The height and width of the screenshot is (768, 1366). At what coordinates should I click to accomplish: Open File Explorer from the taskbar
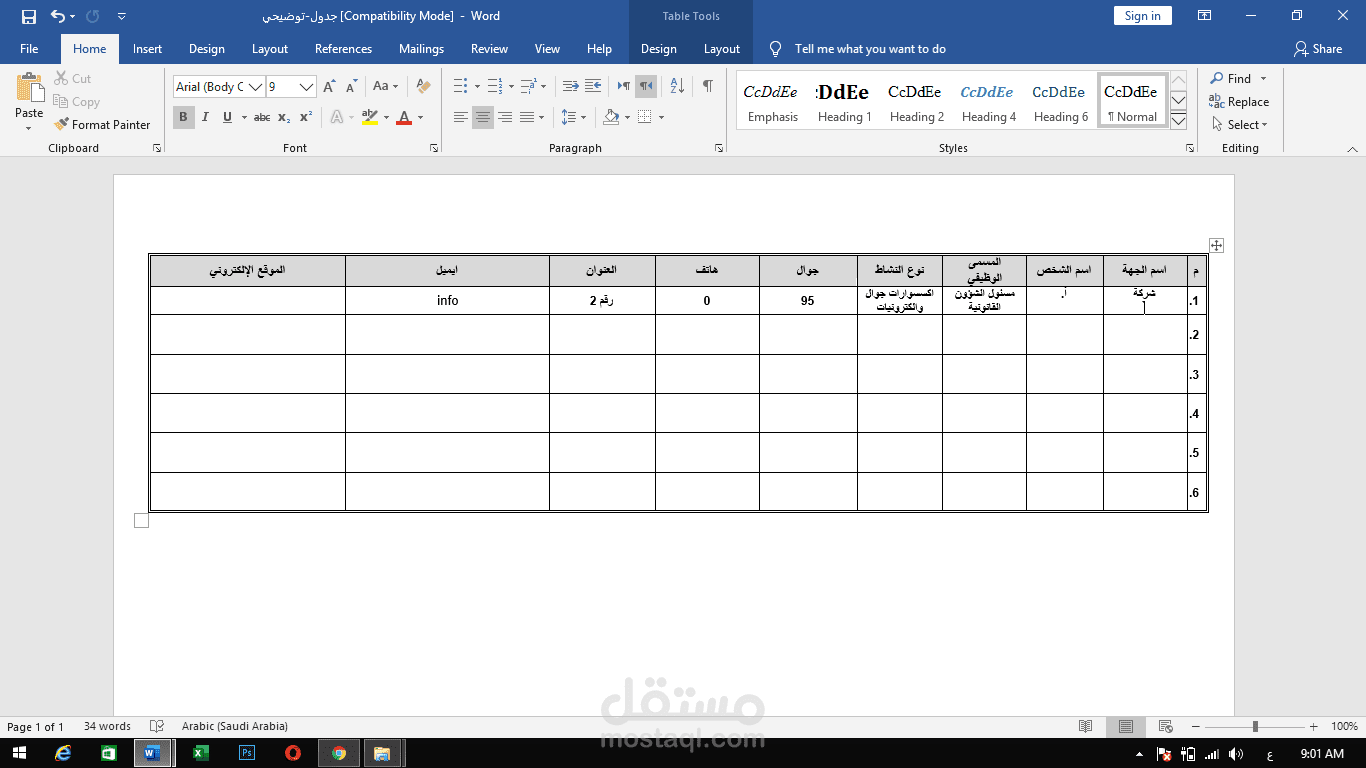(381, 753)
